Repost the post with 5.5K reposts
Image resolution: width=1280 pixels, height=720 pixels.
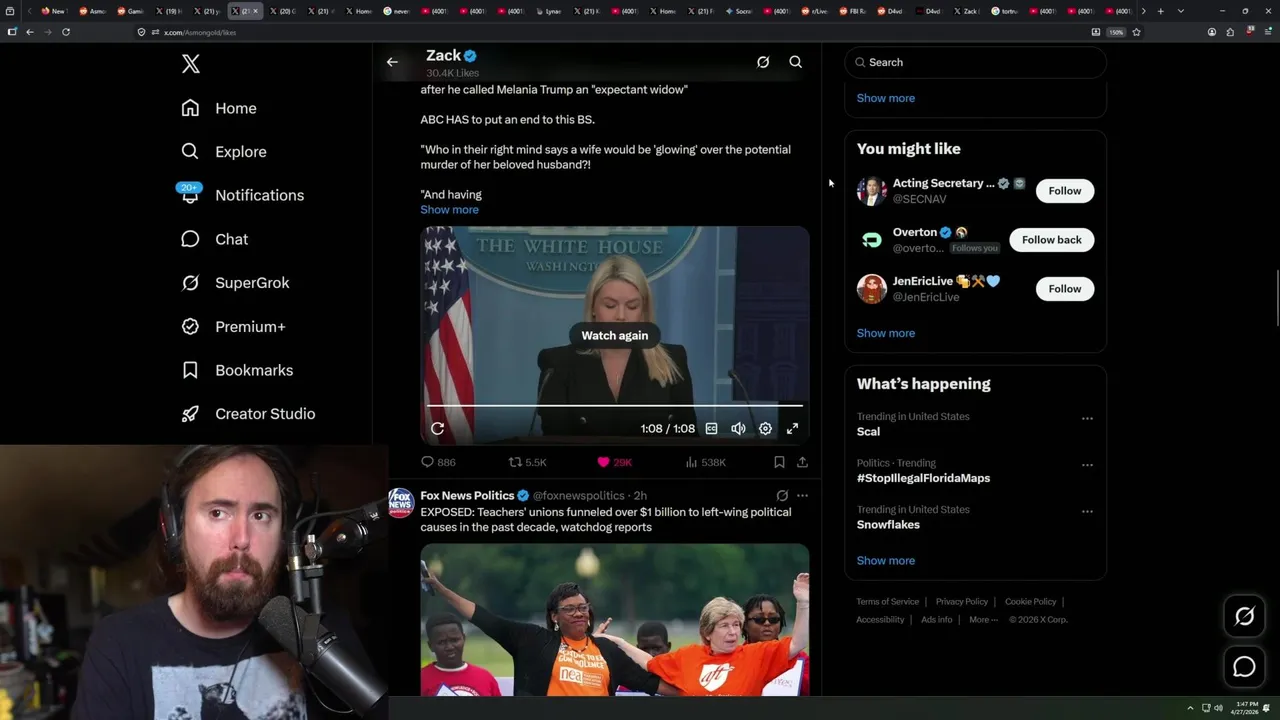point(527,462)
